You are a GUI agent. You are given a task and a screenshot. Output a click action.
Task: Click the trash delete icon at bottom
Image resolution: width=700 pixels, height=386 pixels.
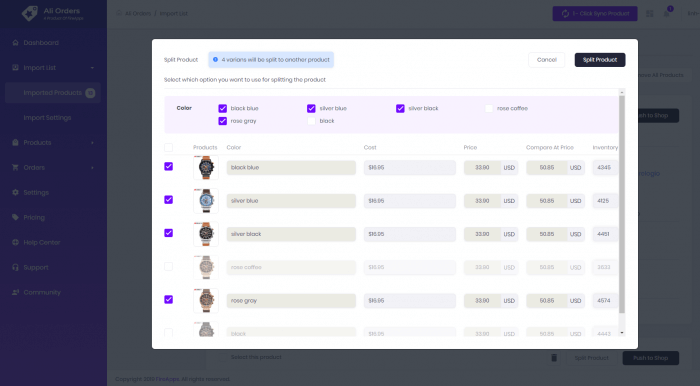[554, 358]
